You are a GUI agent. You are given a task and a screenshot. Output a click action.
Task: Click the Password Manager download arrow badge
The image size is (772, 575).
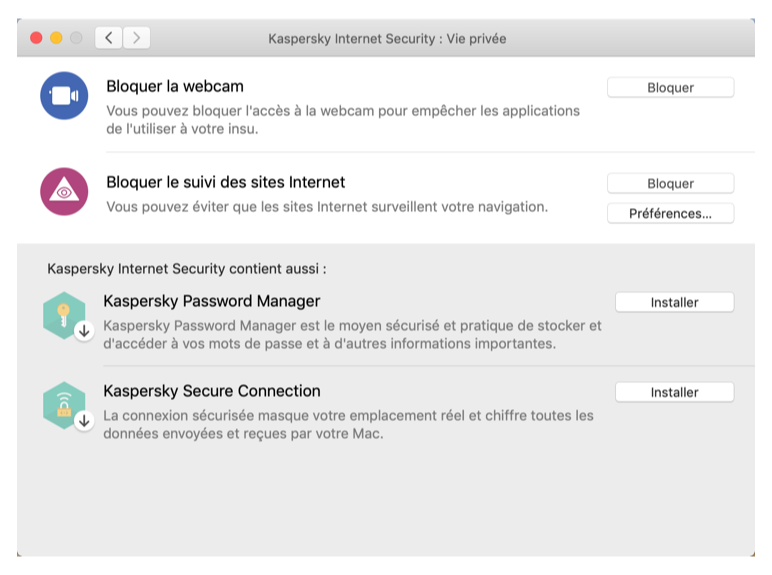[x=84, y=331]
